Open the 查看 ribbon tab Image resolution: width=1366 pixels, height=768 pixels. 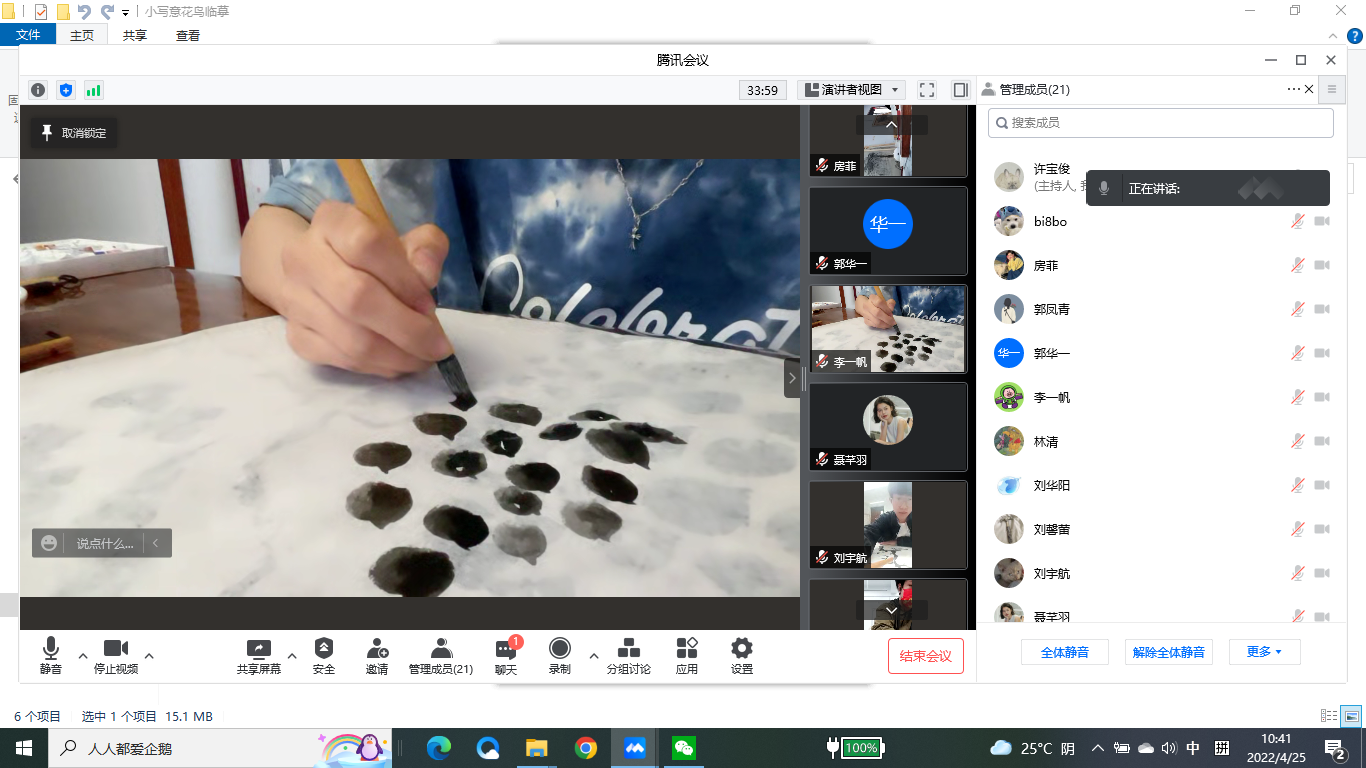point(188,35)
